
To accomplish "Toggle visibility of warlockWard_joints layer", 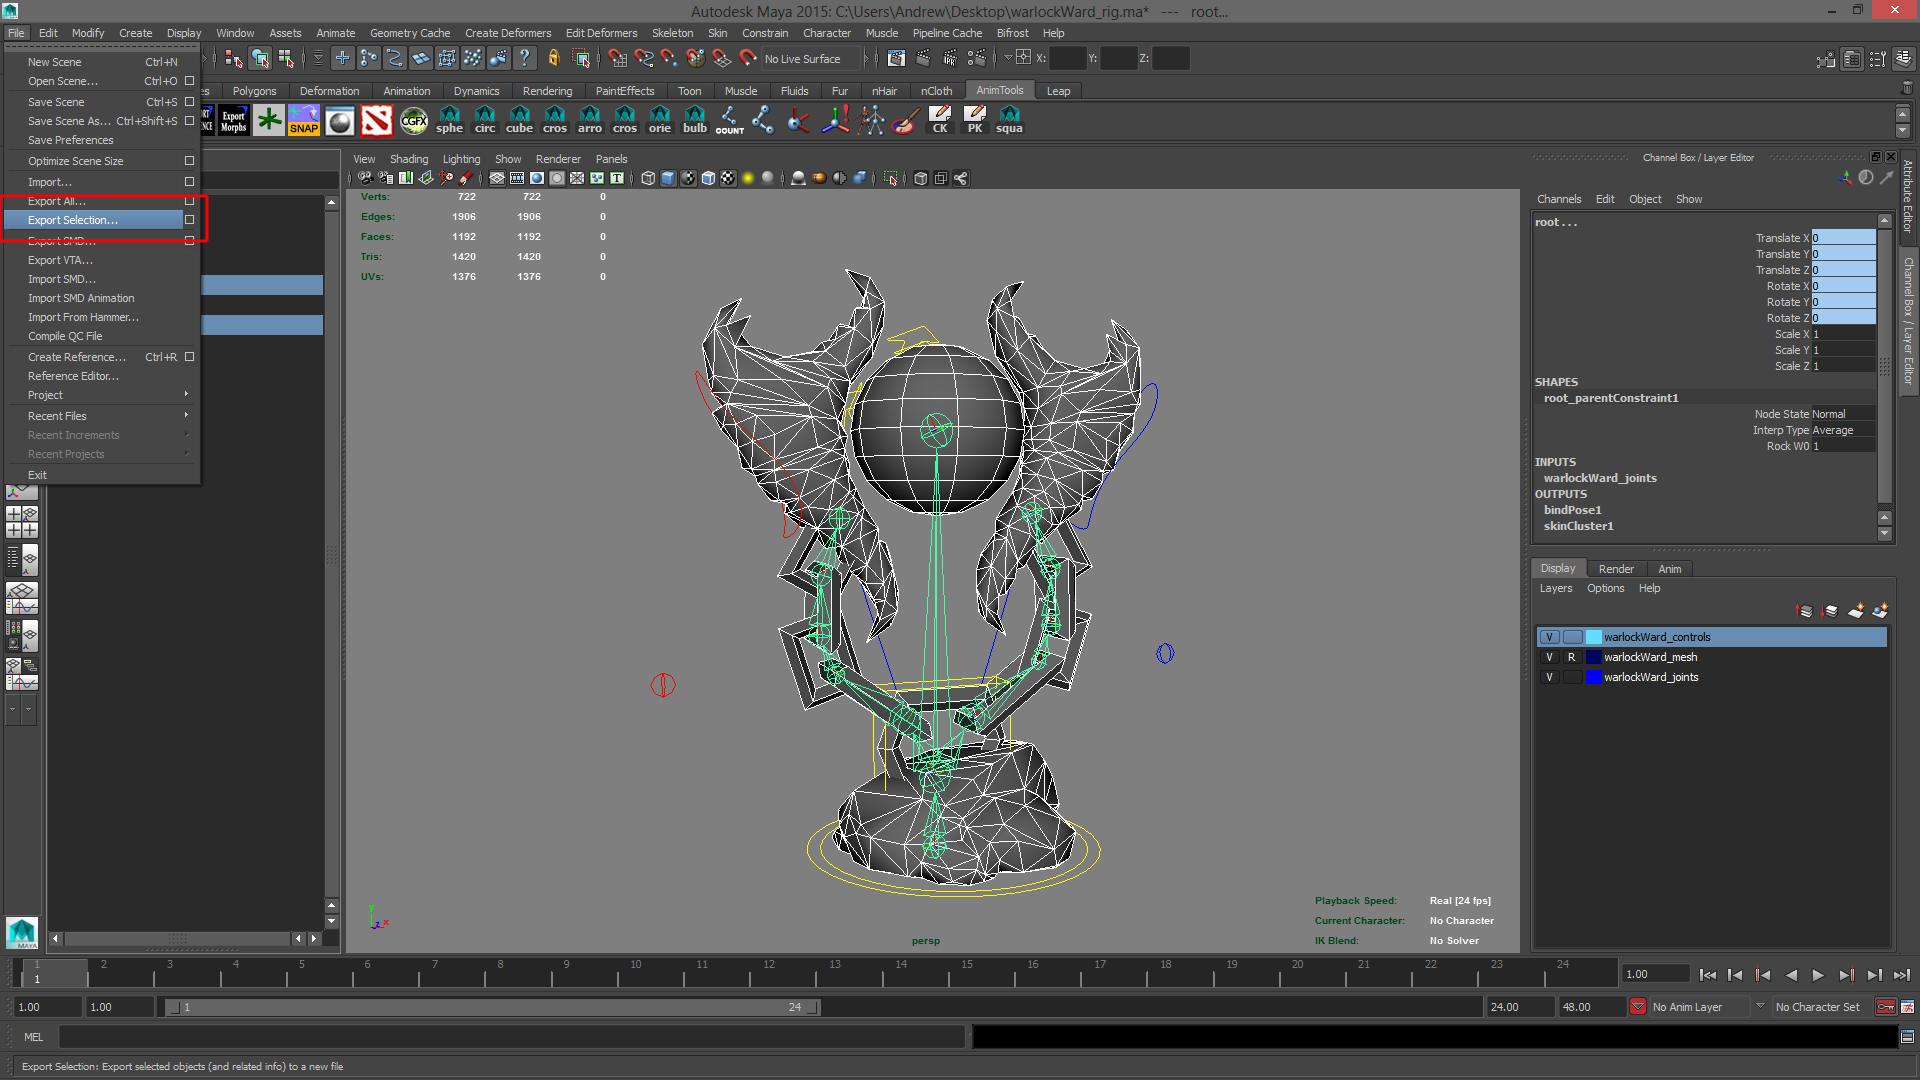I will [1549, 677].
